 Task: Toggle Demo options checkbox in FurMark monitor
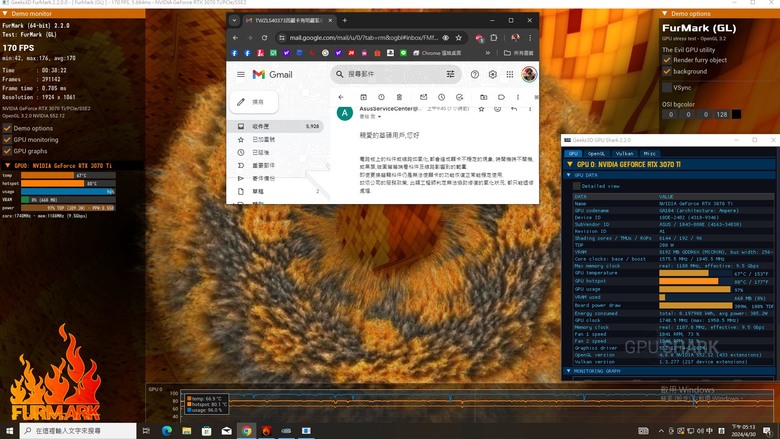click(7, 128)
